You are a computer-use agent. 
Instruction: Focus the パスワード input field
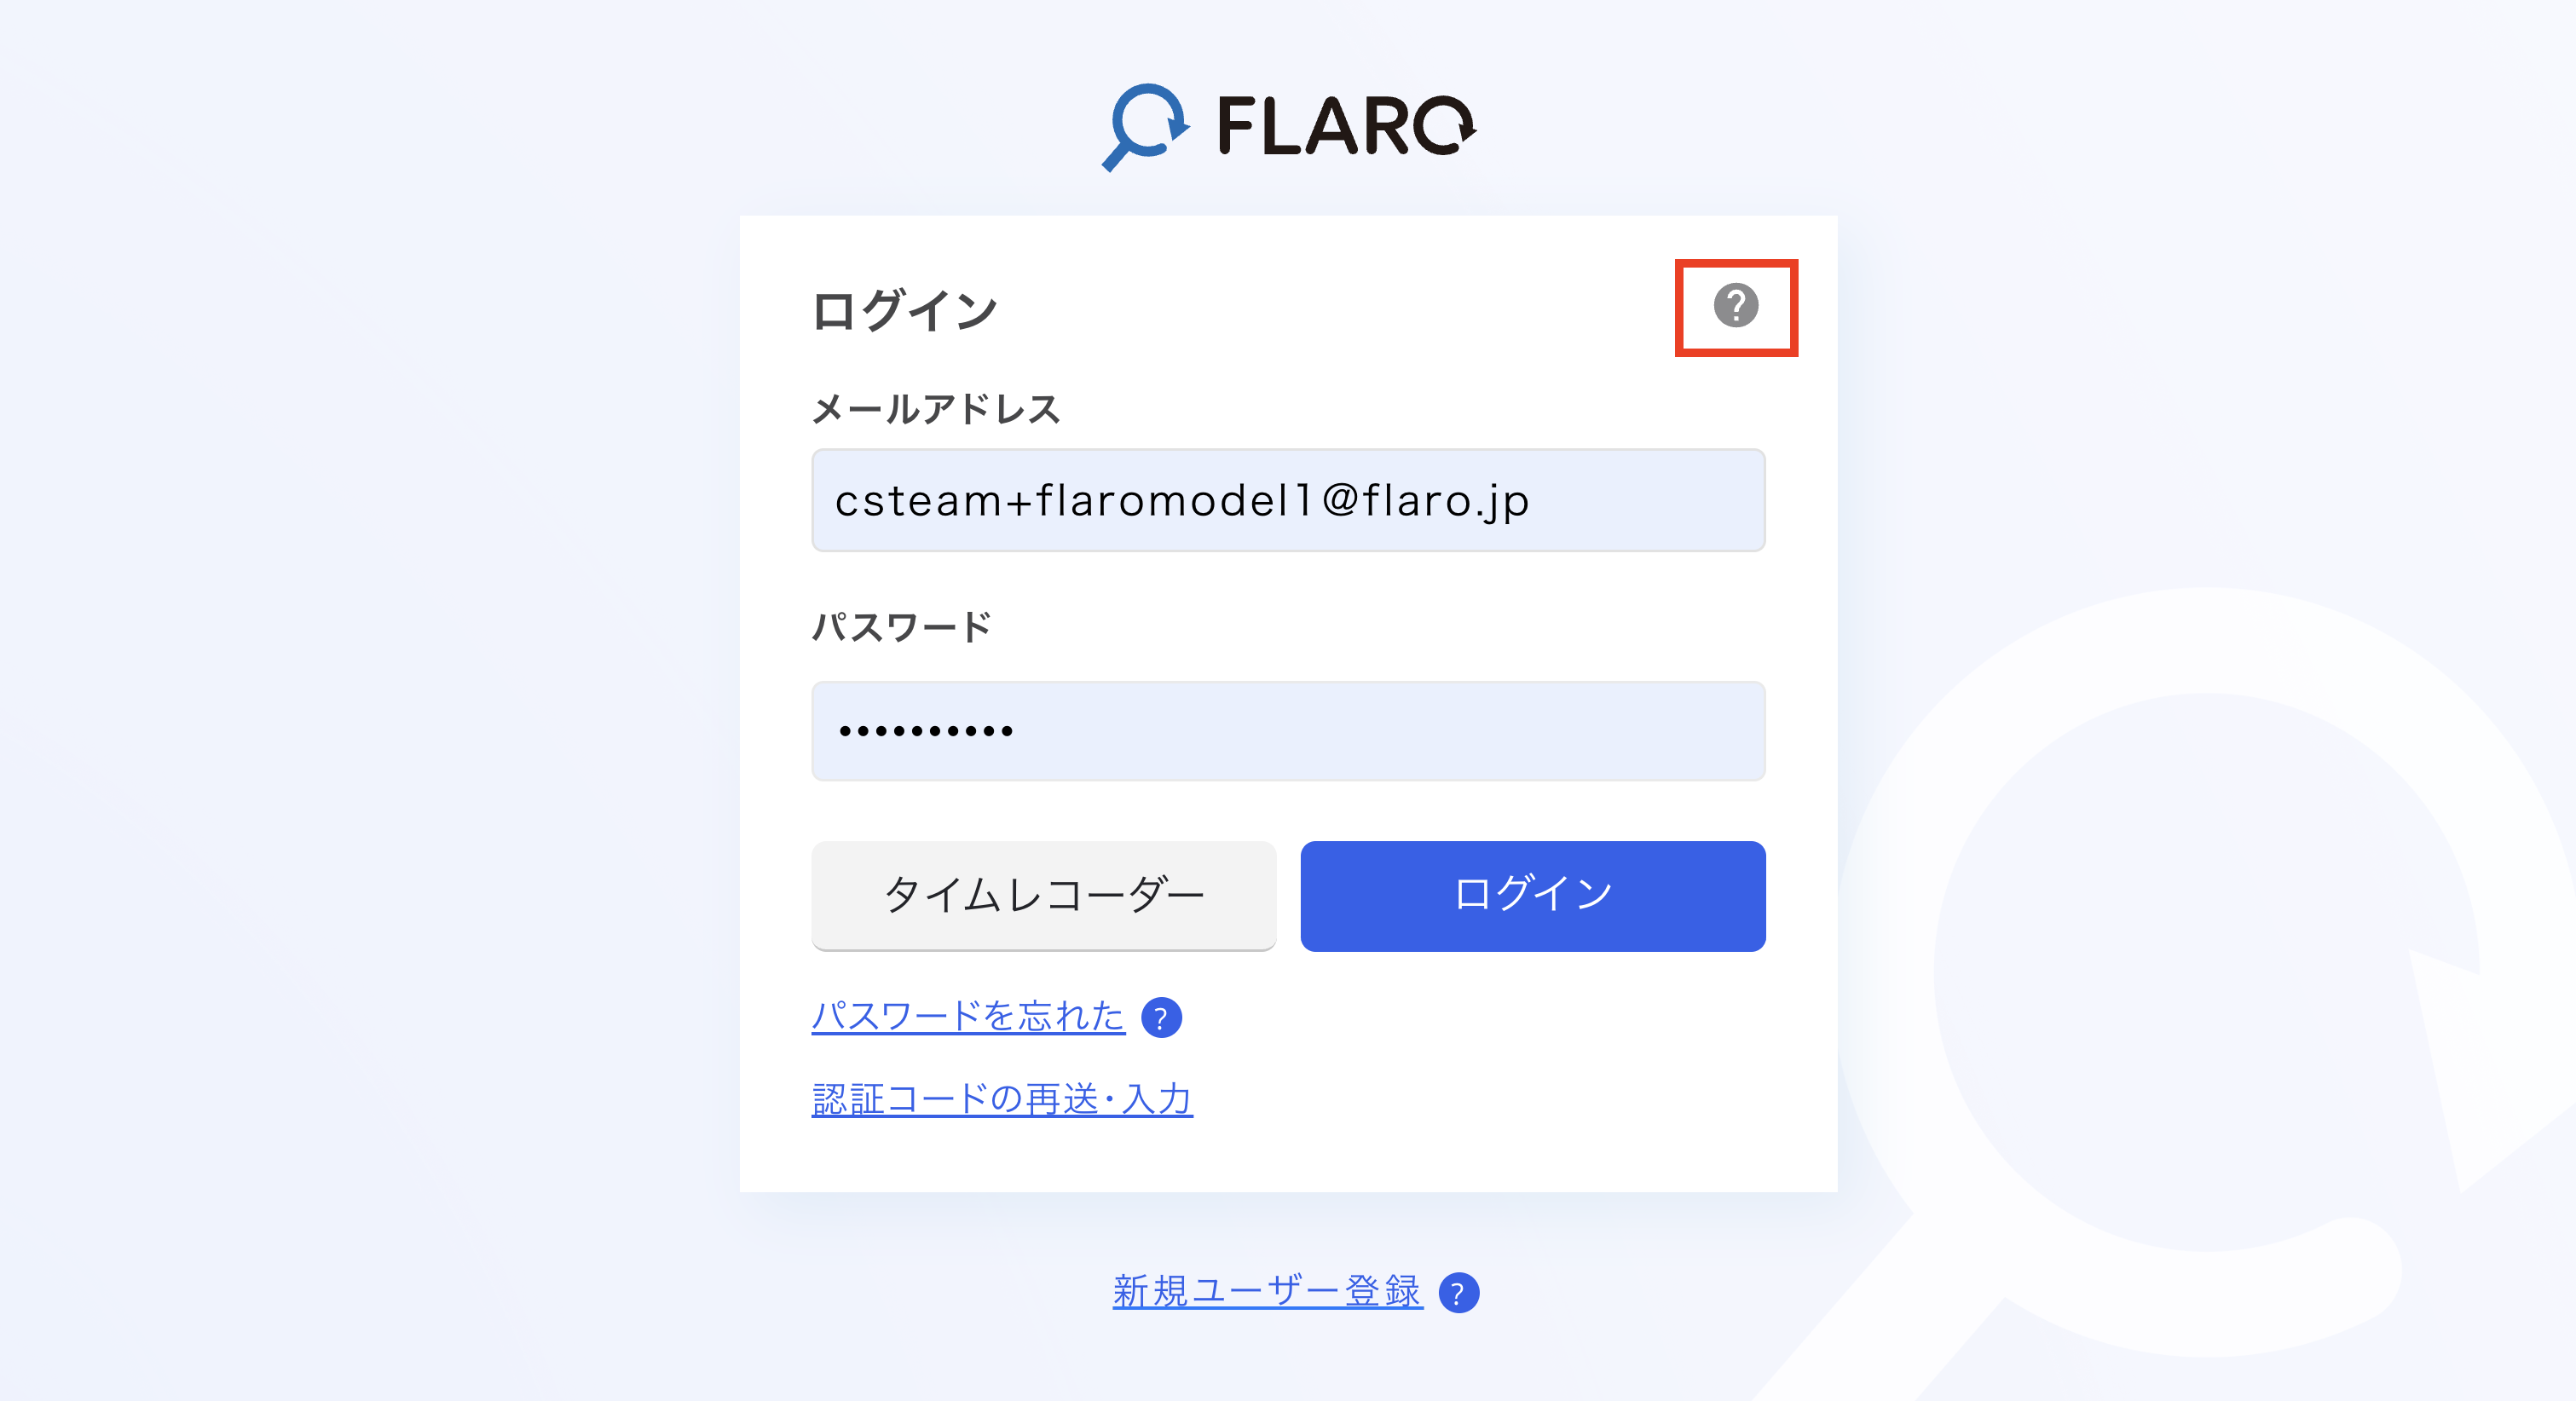click(1288, 731)
